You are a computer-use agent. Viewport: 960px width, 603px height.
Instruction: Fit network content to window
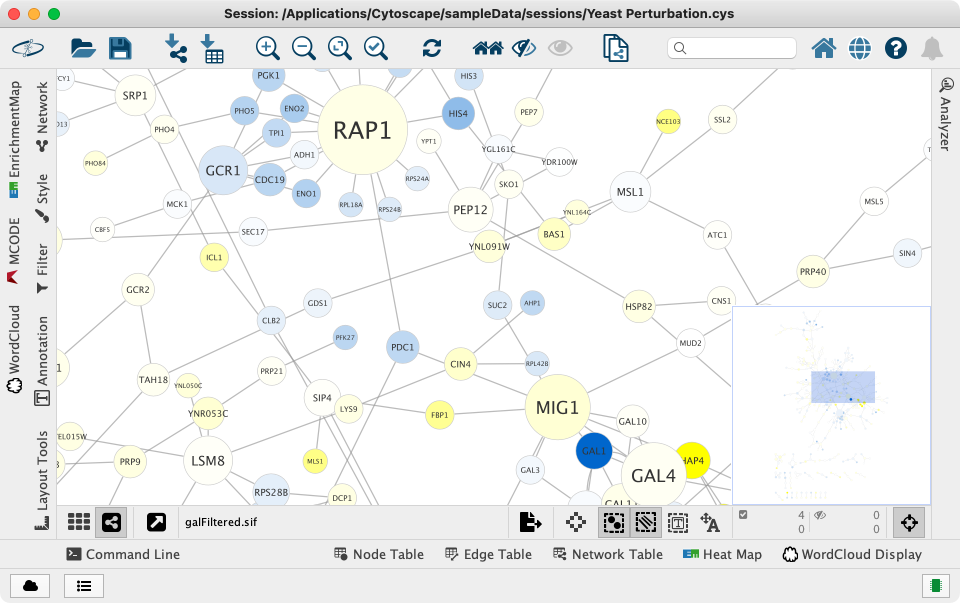(x=340, y=48)
